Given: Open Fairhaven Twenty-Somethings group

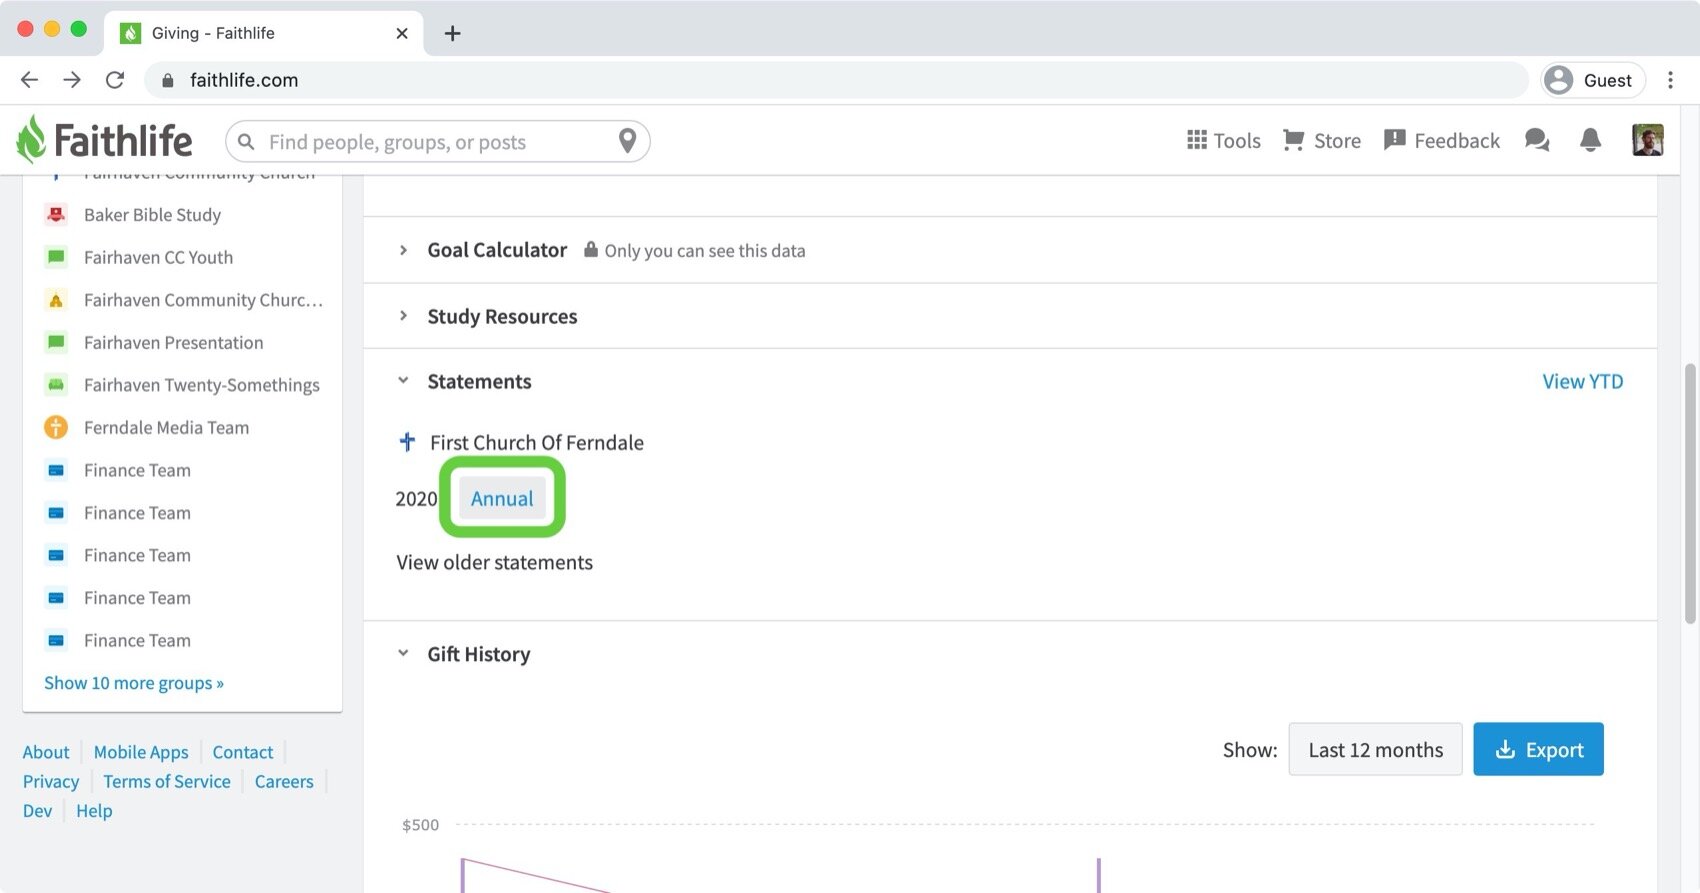Looking at the screenshot, I should pos(202,385).
